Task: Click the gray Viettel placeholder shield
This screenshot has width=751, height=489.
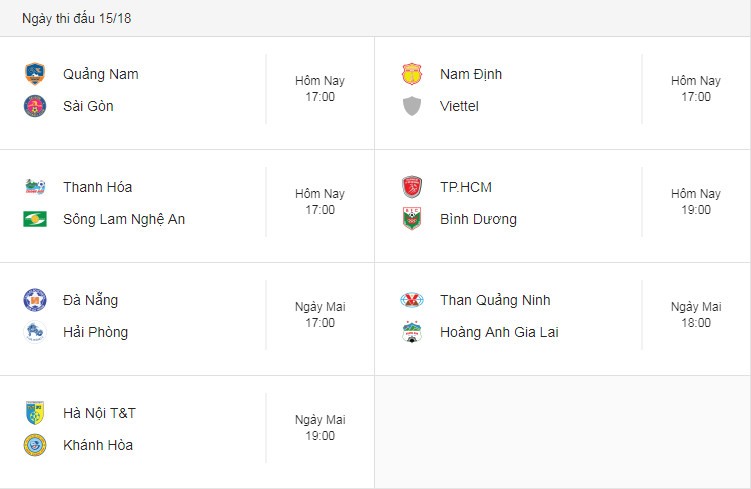Action: pos(412,106)
